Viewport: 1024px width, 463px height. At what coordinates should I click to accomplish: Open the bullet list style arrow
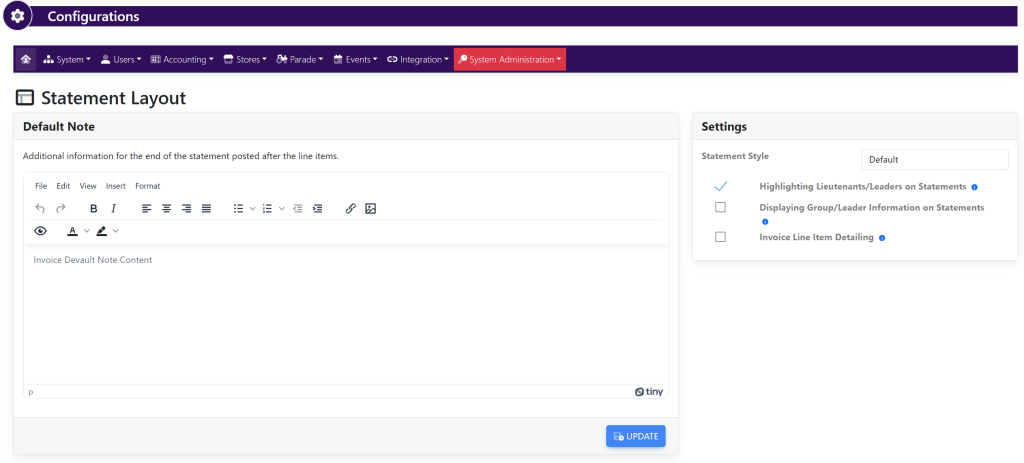coord(252,208)
